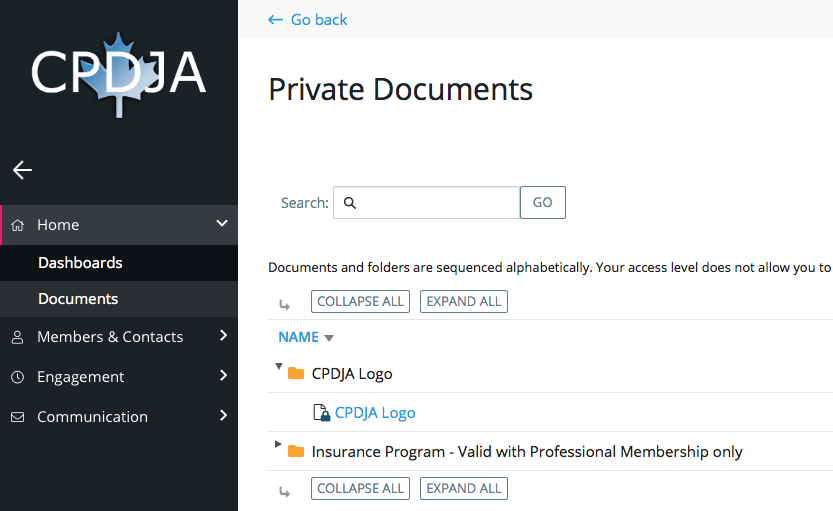833x511 pixels.
Task: Click the CPDJA Logo folder icon
Action: (295, 374)
